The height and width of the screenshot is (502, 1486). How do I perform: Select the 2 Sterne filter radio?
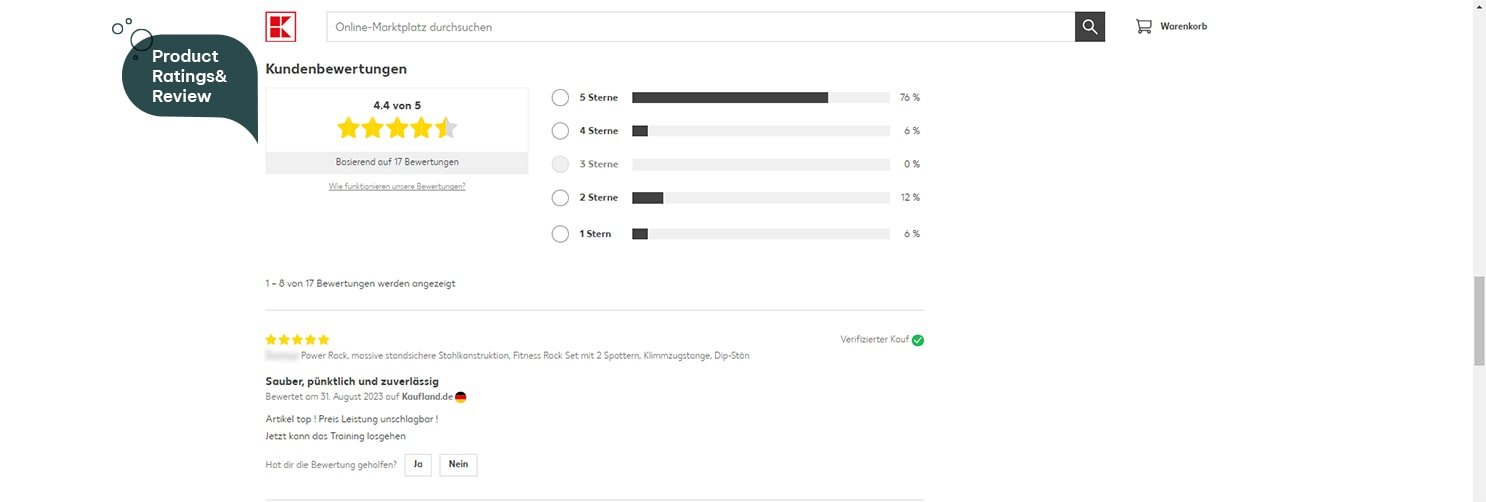[x=560, y=198]
